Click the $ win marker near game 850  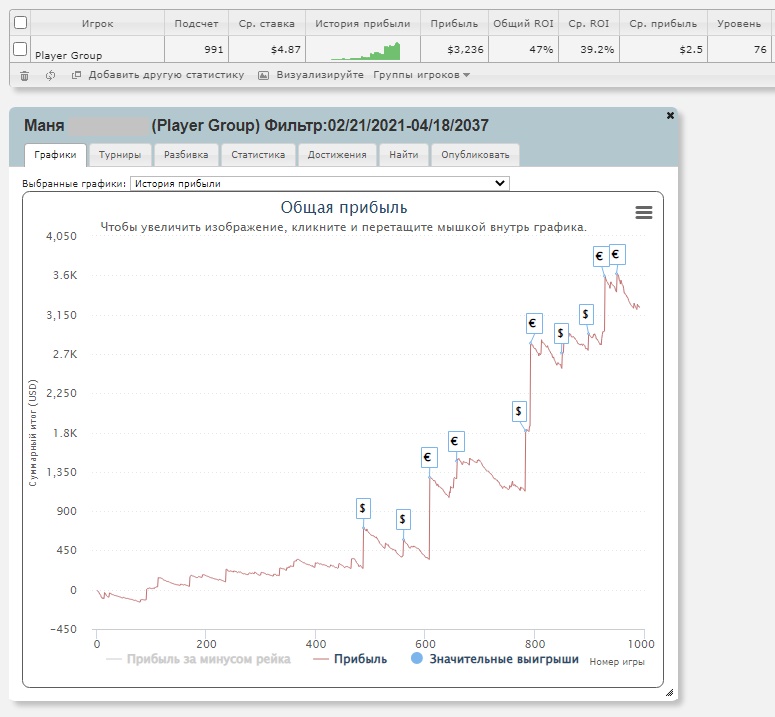tap(561, 333)
